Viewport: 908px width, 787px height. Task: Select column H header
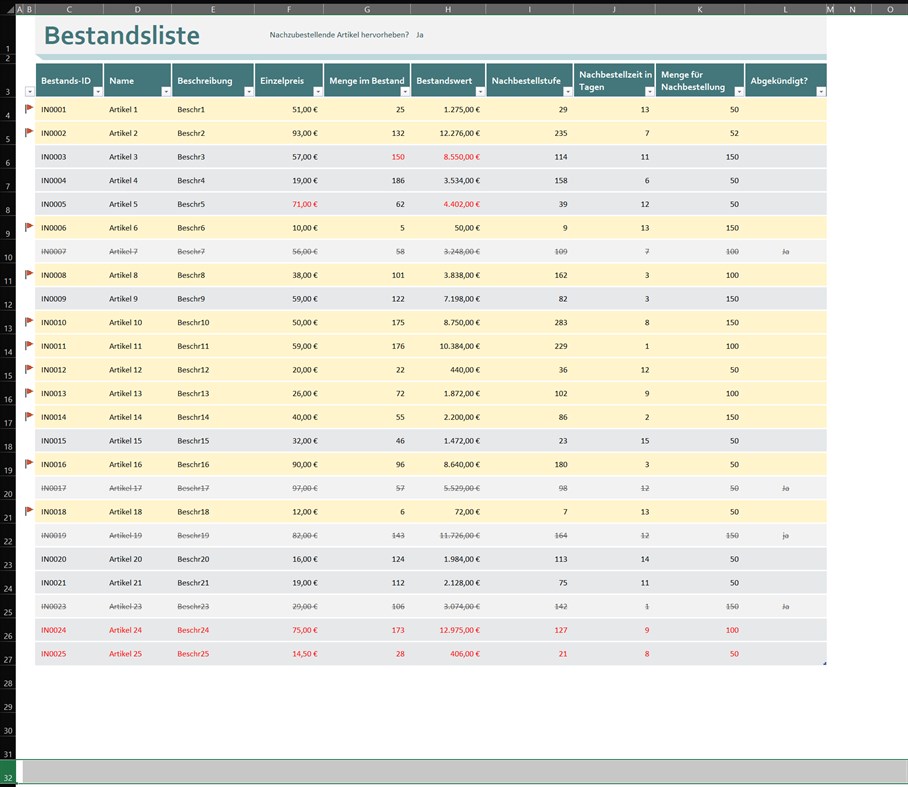coord(448,9)
